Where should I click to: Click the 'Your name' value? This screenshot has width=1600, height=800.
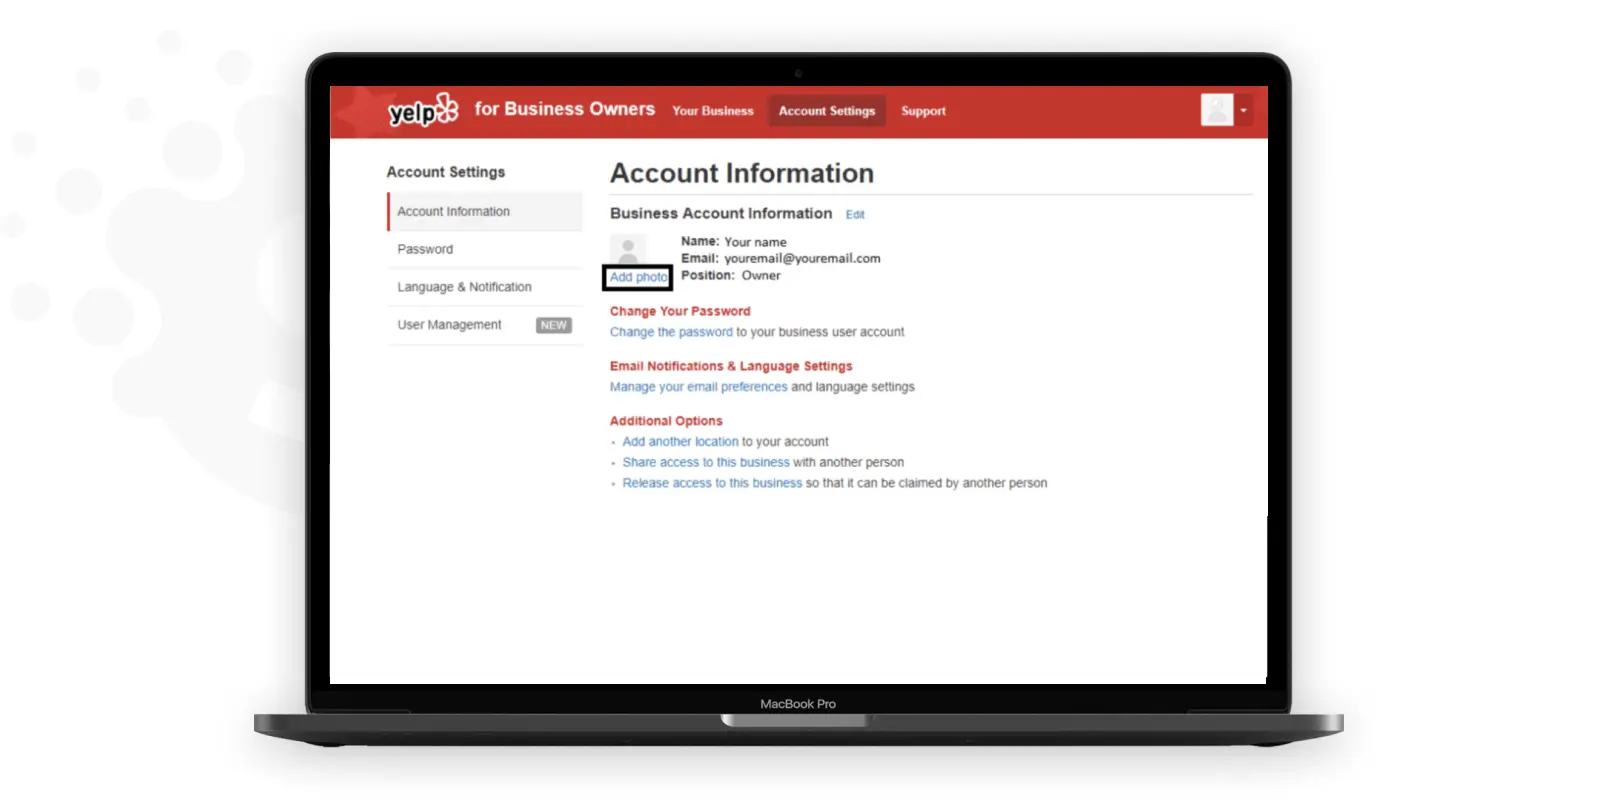755,242
